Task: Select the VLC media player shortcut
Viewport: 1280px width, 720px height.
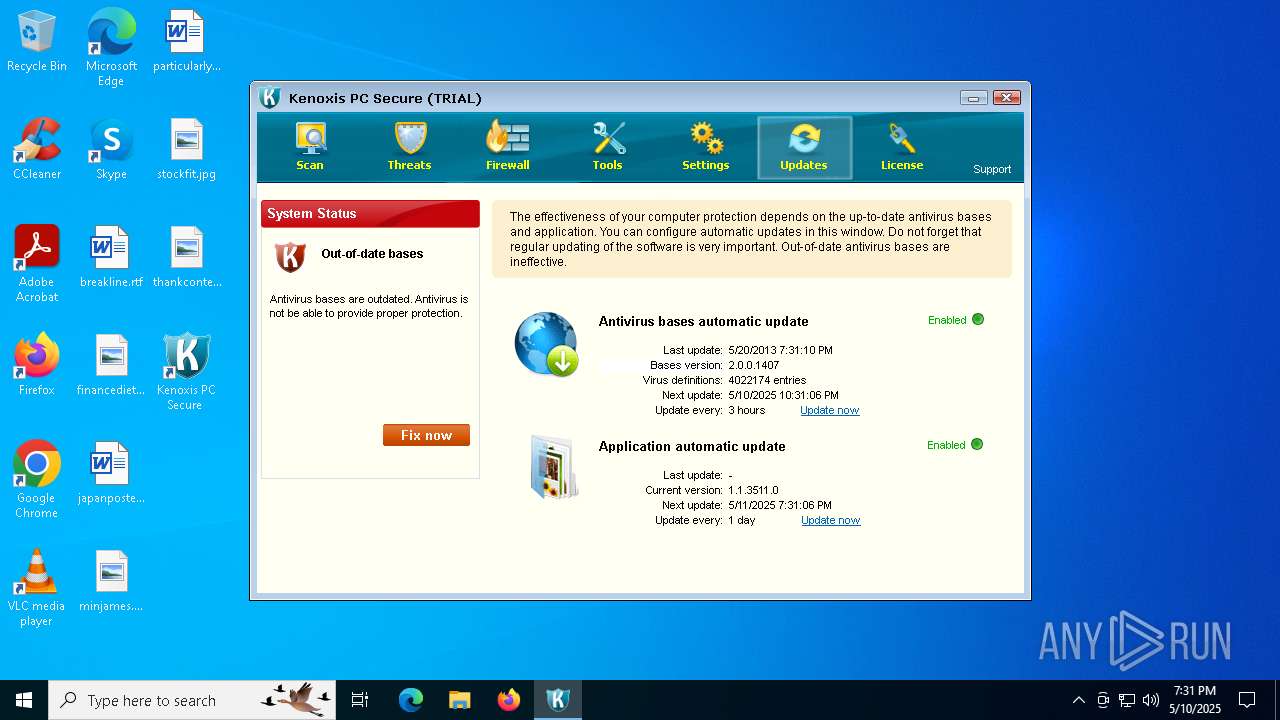Action: pos(37,588)
